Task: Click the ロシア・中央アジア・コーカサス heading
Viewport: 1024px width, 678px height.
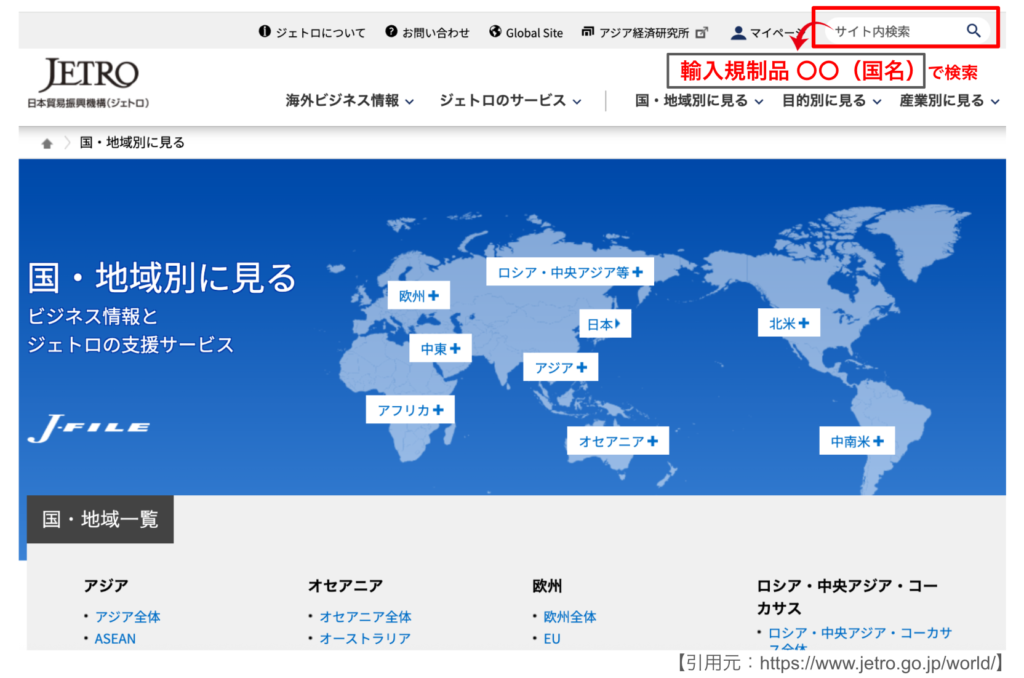Action: (847, 596)
